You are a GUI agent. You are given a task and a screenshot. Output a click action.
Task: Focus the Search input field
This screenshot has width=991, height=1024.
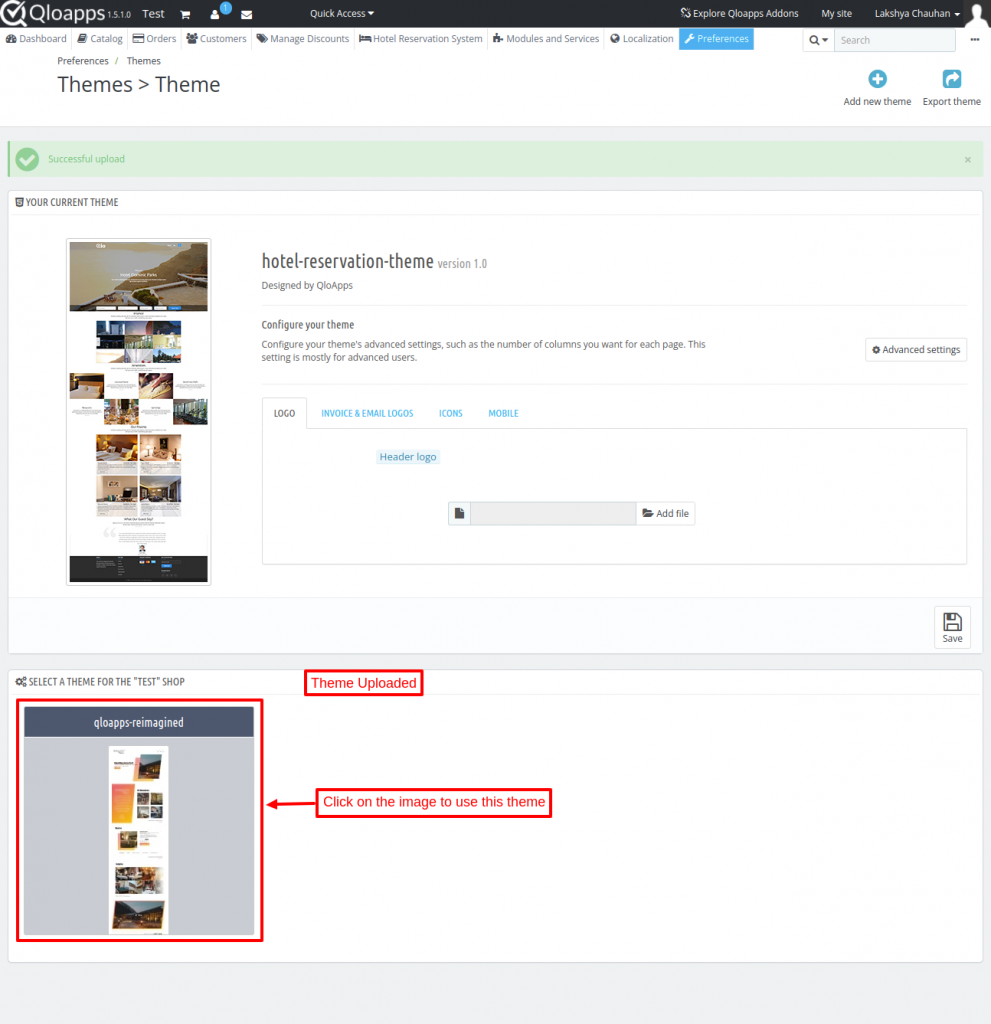point(894,40)
